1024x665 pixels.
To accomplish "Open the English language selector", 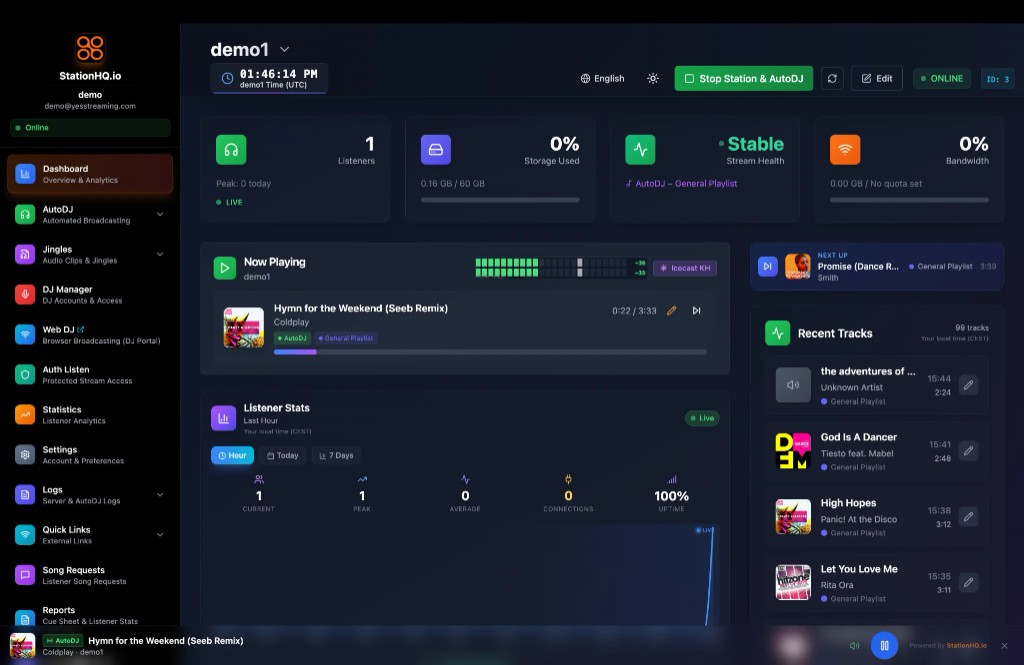I will click(x=602, y=78).
